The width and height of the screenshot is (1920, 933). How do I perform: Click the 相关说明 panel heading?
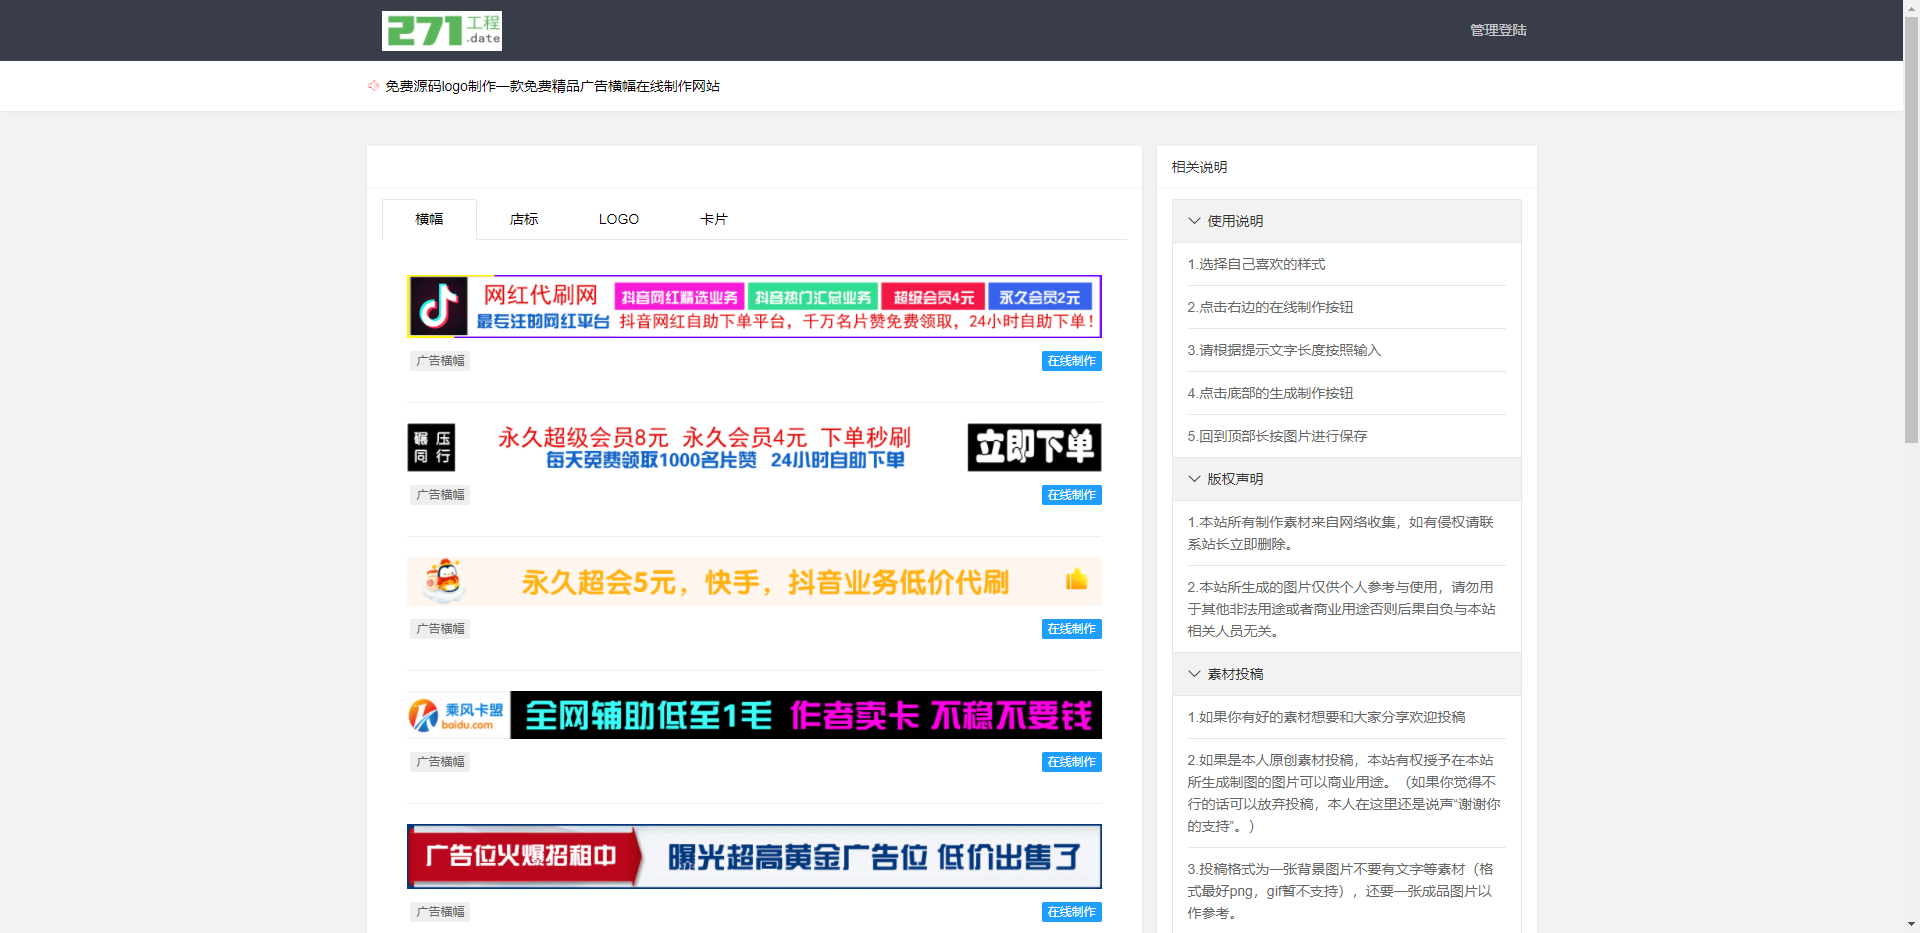click(1199, 167)
